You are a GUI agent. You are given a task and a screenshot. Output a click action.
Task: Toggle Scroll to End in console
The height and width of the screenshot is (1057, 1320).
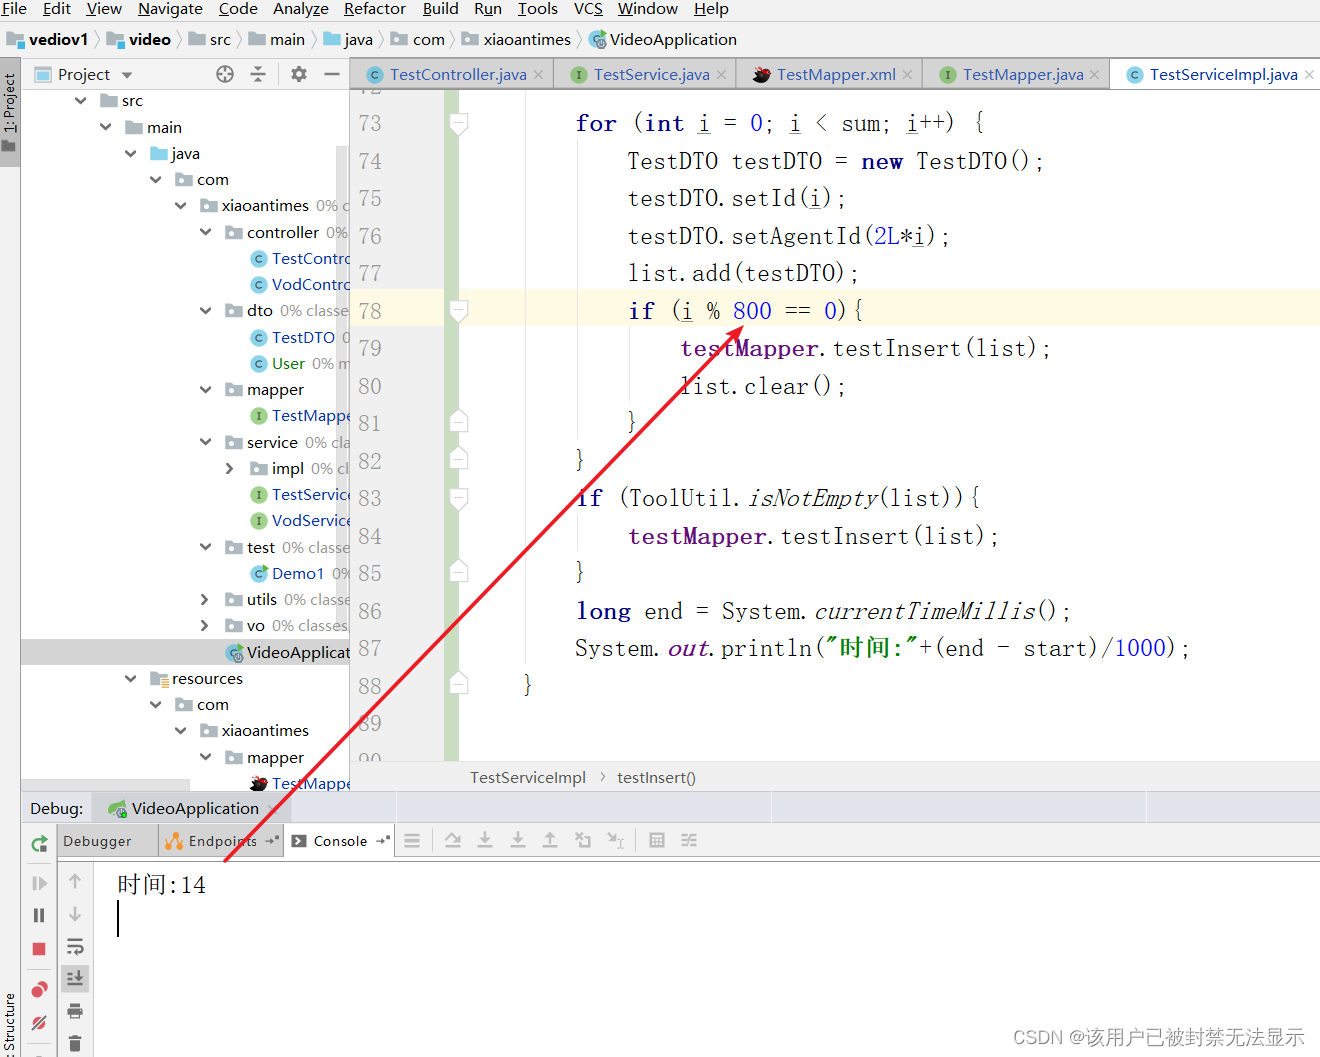coord(75,978)
